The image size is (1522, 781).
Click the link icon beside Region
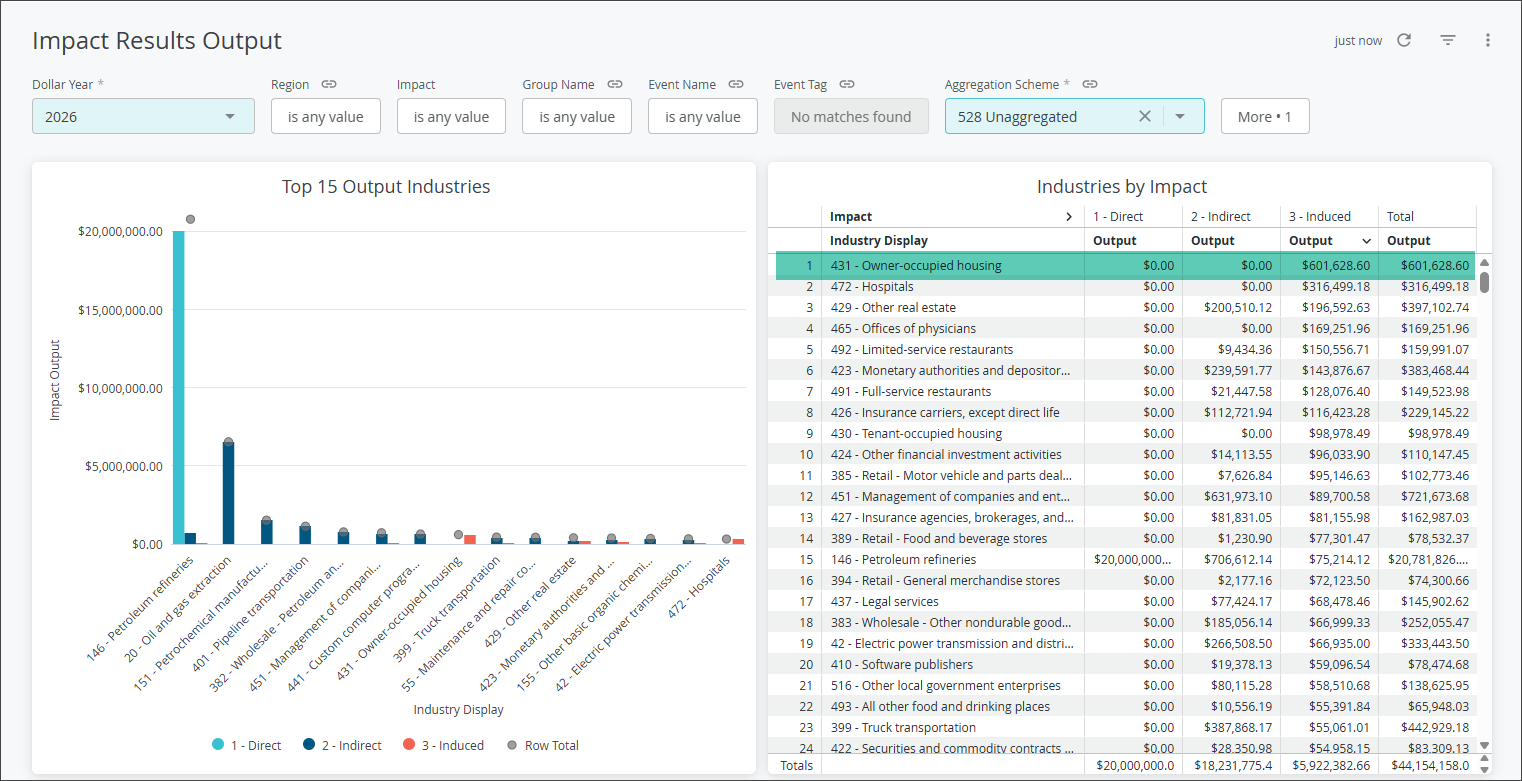pyautogui.click(x=329, y=85)
